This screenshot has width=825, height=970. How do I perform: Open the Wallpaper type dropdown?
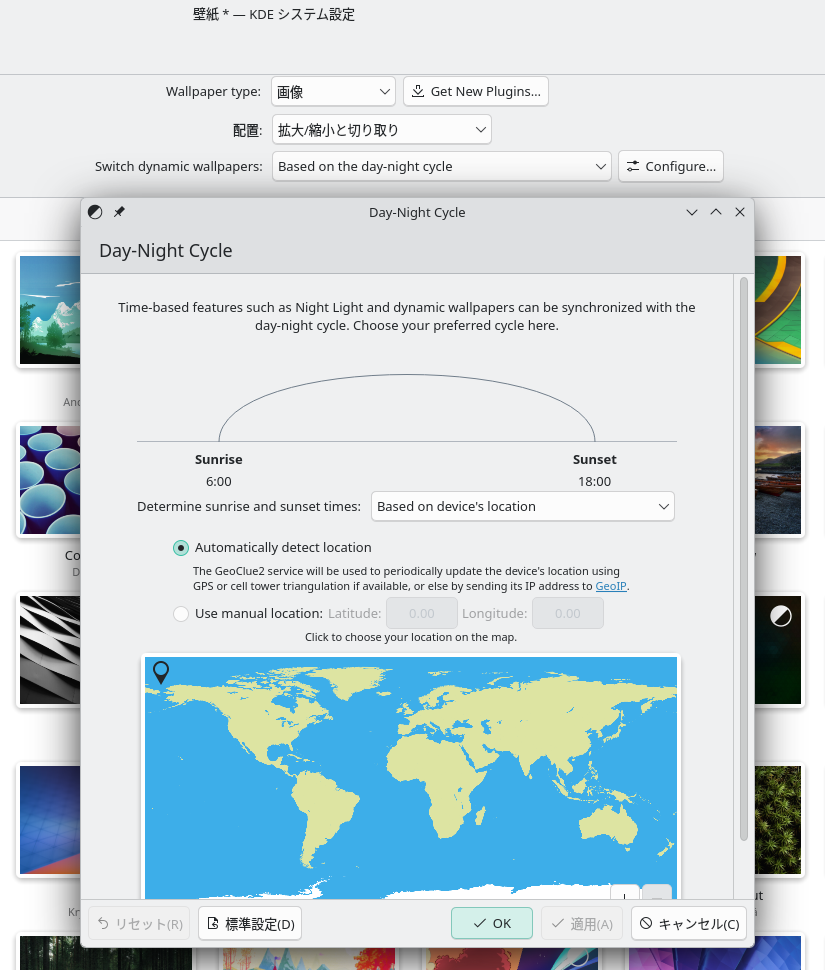coord(333,92)
